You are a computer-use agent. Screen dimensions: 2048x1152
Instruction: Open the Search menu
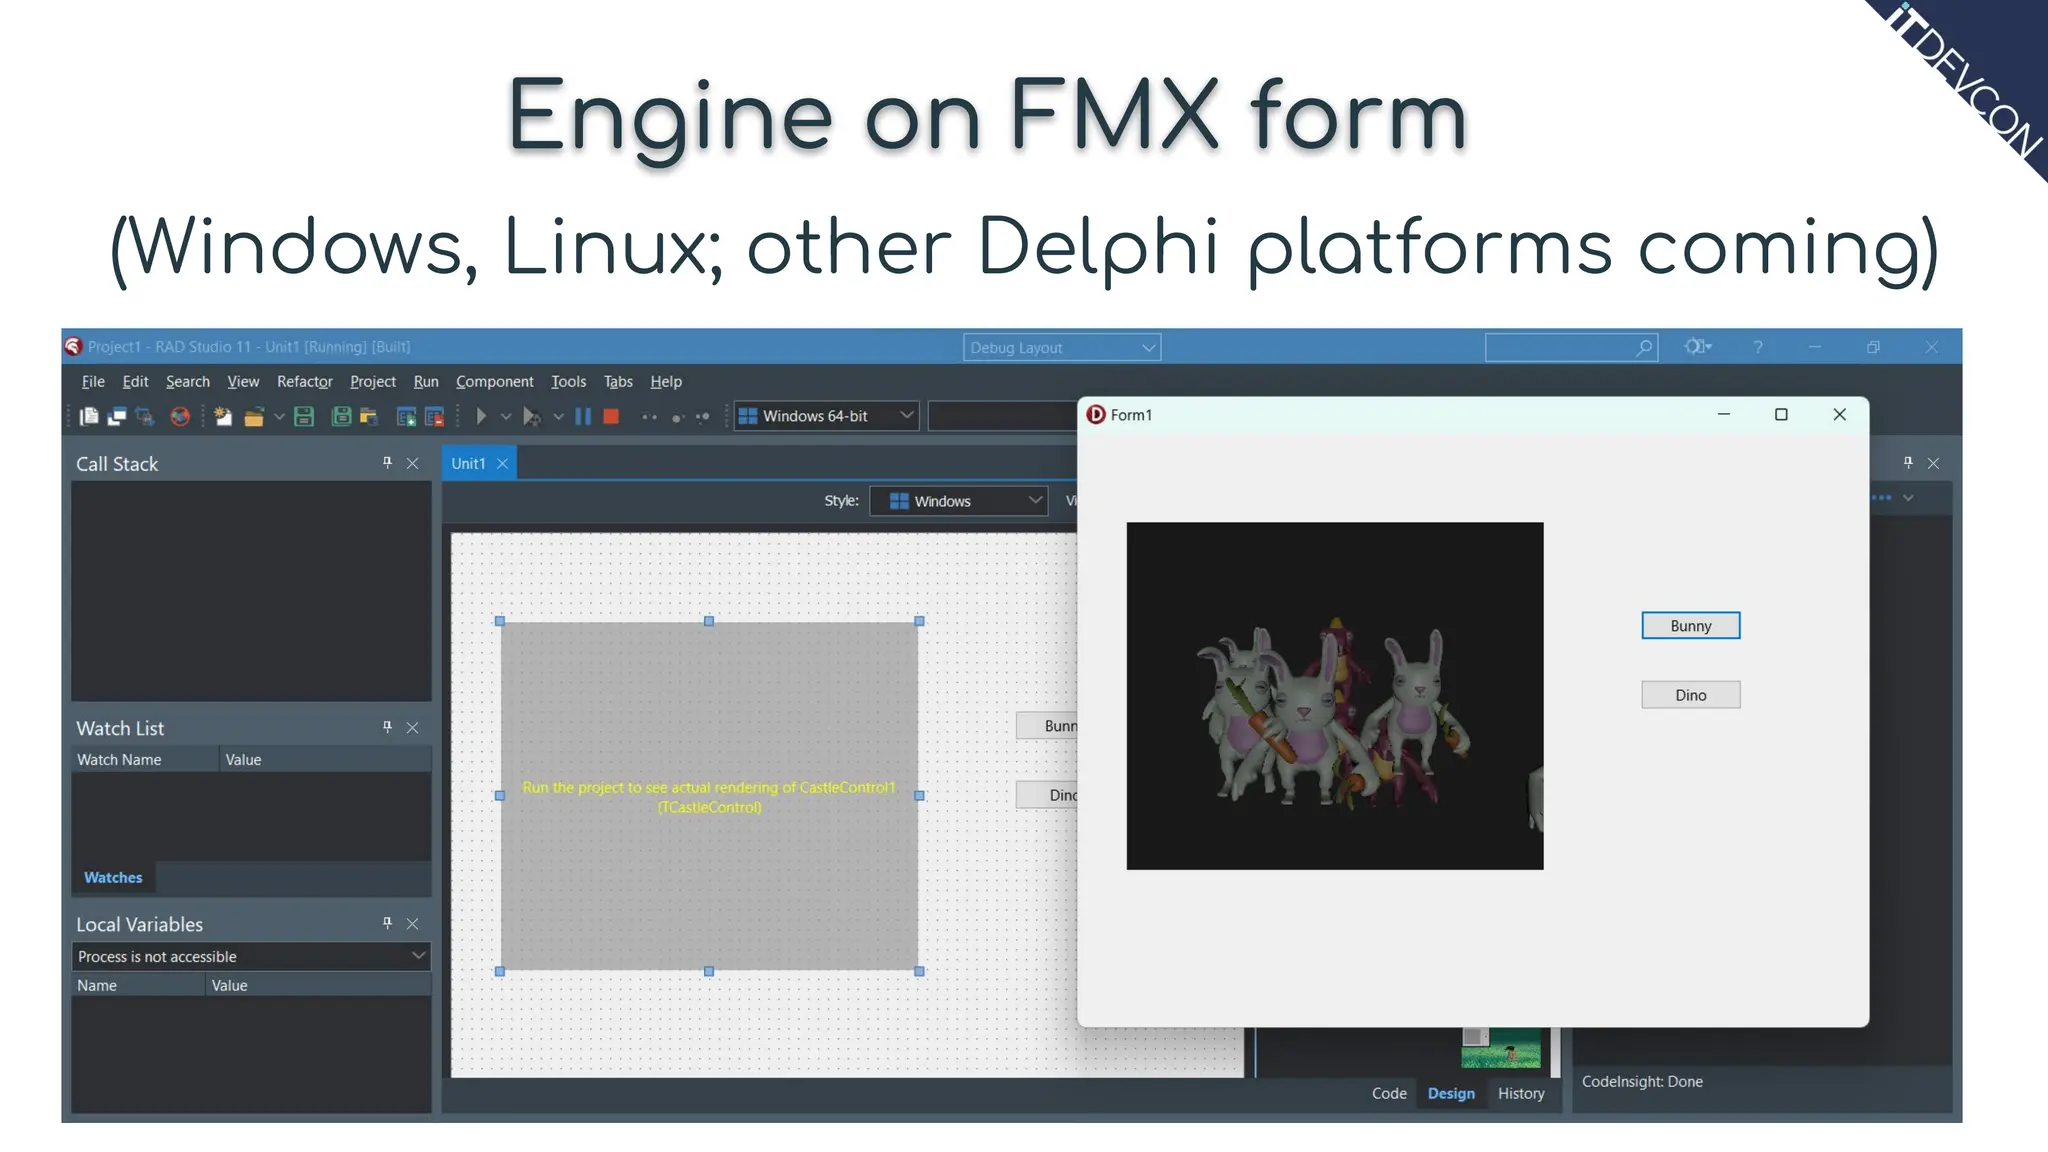pyautogui.click(x=188, y=381)
